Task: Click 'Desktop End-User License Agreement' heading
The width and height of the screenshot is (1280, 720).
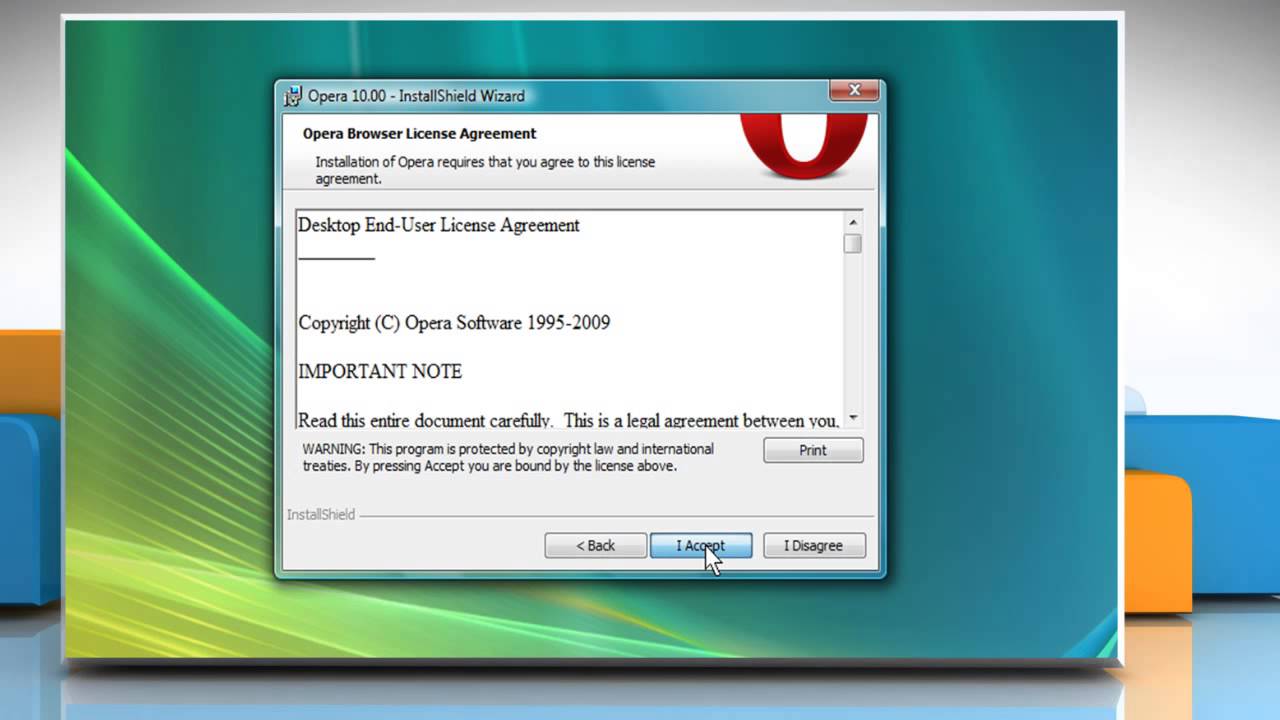Action: click(x=439, y=226)
